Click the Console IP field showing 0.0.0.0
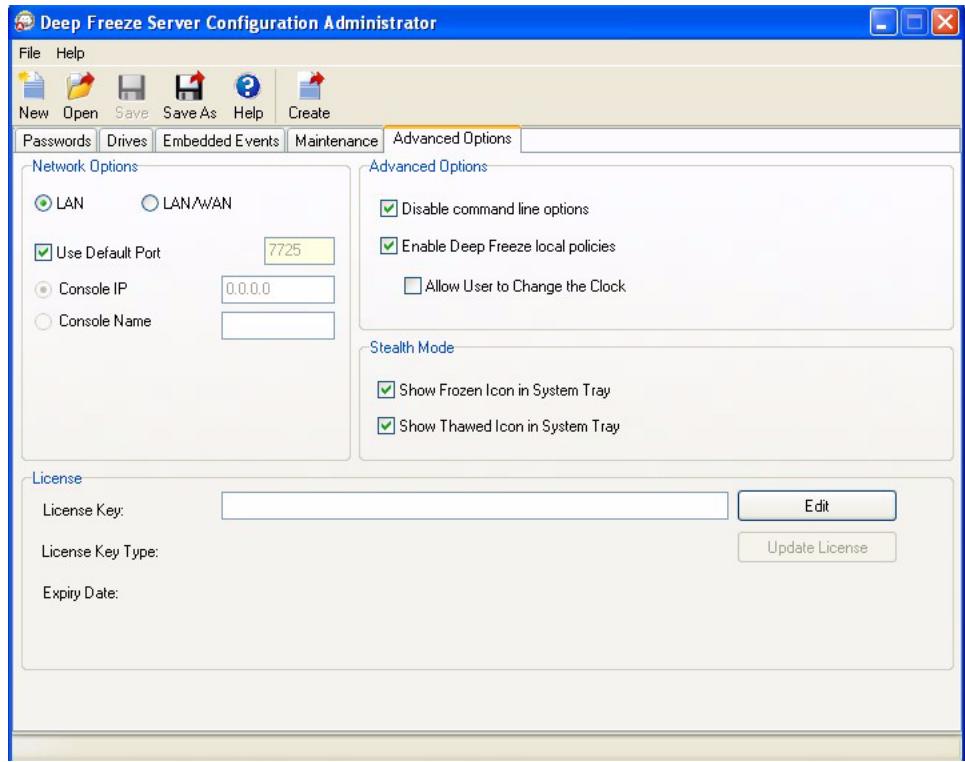Image resolution: width=965 pixels, height=762 pixels. (x=278, y=289)
